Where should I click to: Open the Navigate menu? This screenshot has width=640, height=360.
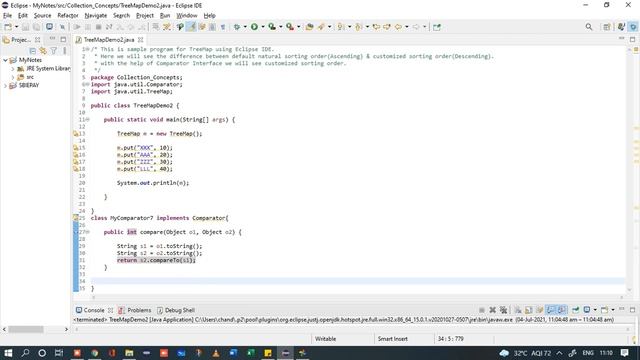(x=96, y=16)
